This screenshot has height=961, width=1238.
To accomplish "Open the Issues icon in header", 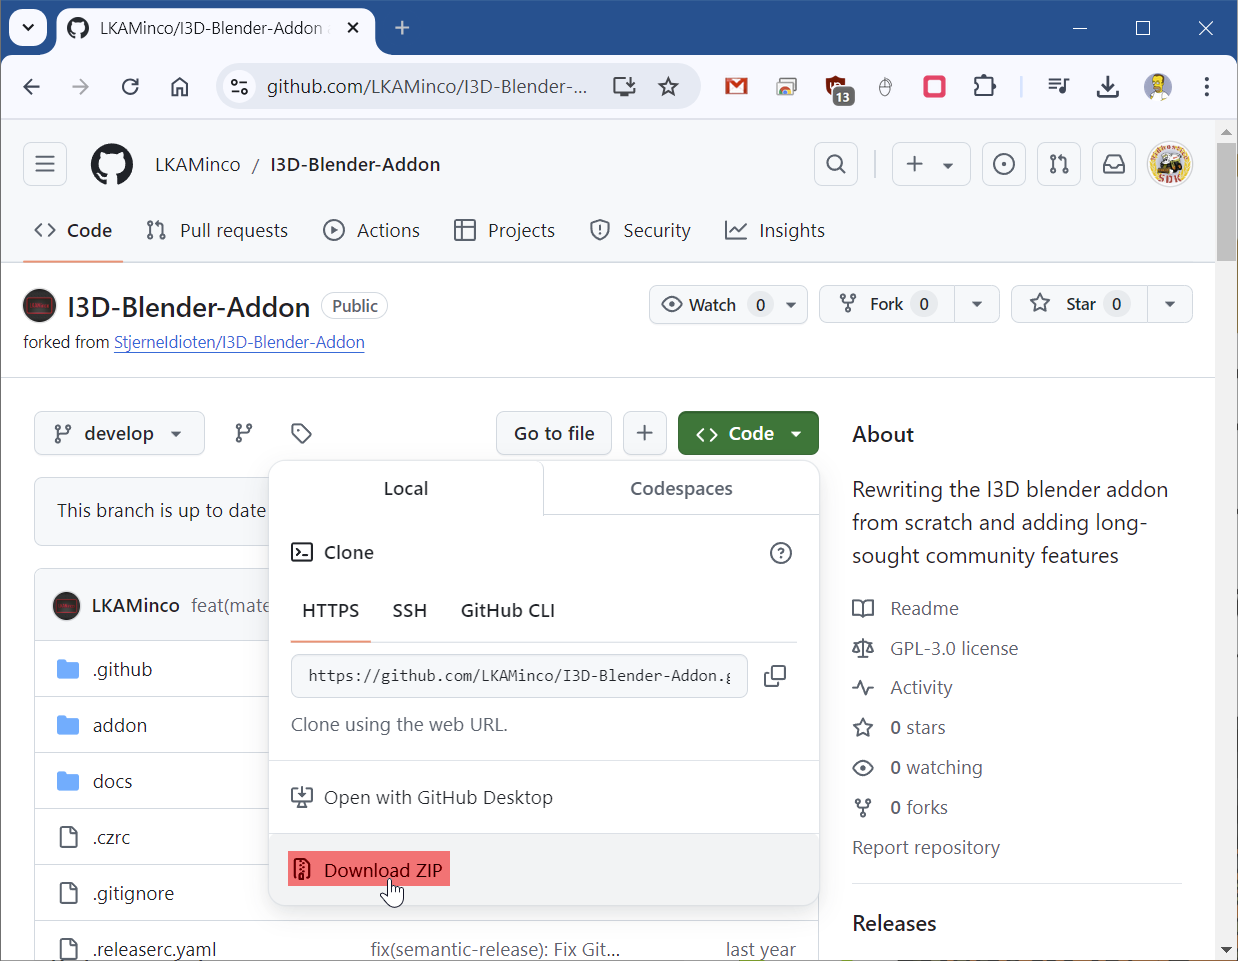I will point(1004,164).
